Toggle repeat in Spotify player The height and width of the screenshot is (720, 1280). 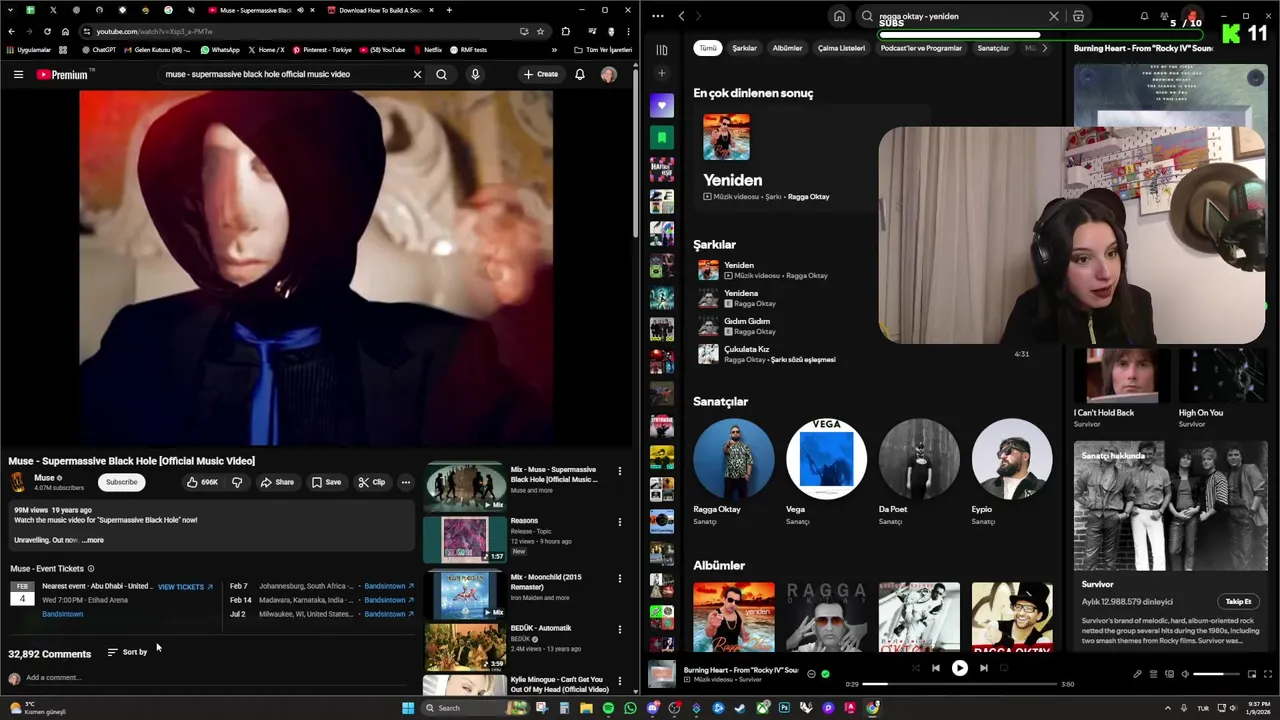point(1004,668)
